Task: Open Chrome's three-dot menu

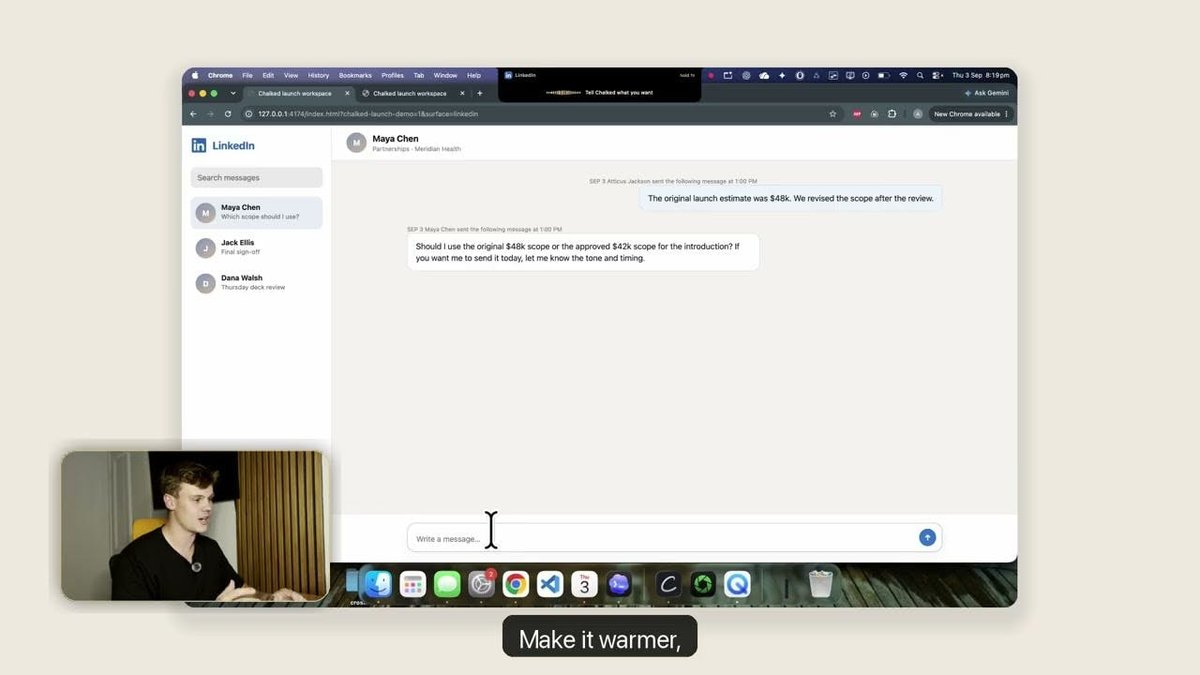Action: tap(1006, 114)
